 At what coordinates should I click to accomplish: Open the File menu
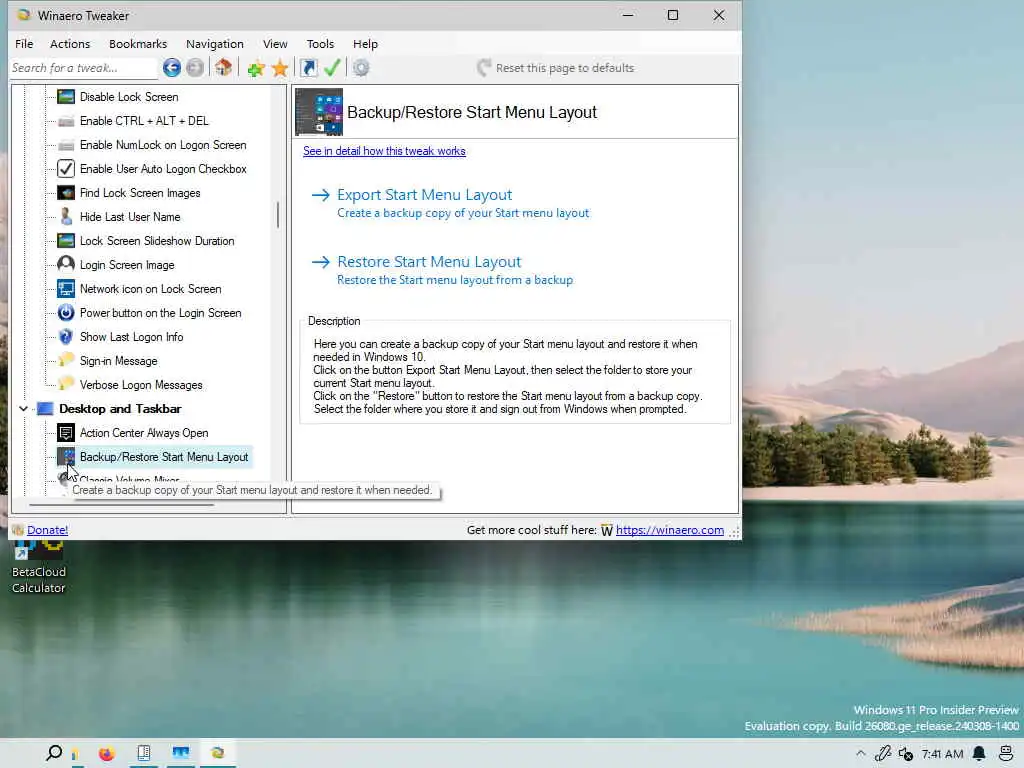[x=24, y=44]
